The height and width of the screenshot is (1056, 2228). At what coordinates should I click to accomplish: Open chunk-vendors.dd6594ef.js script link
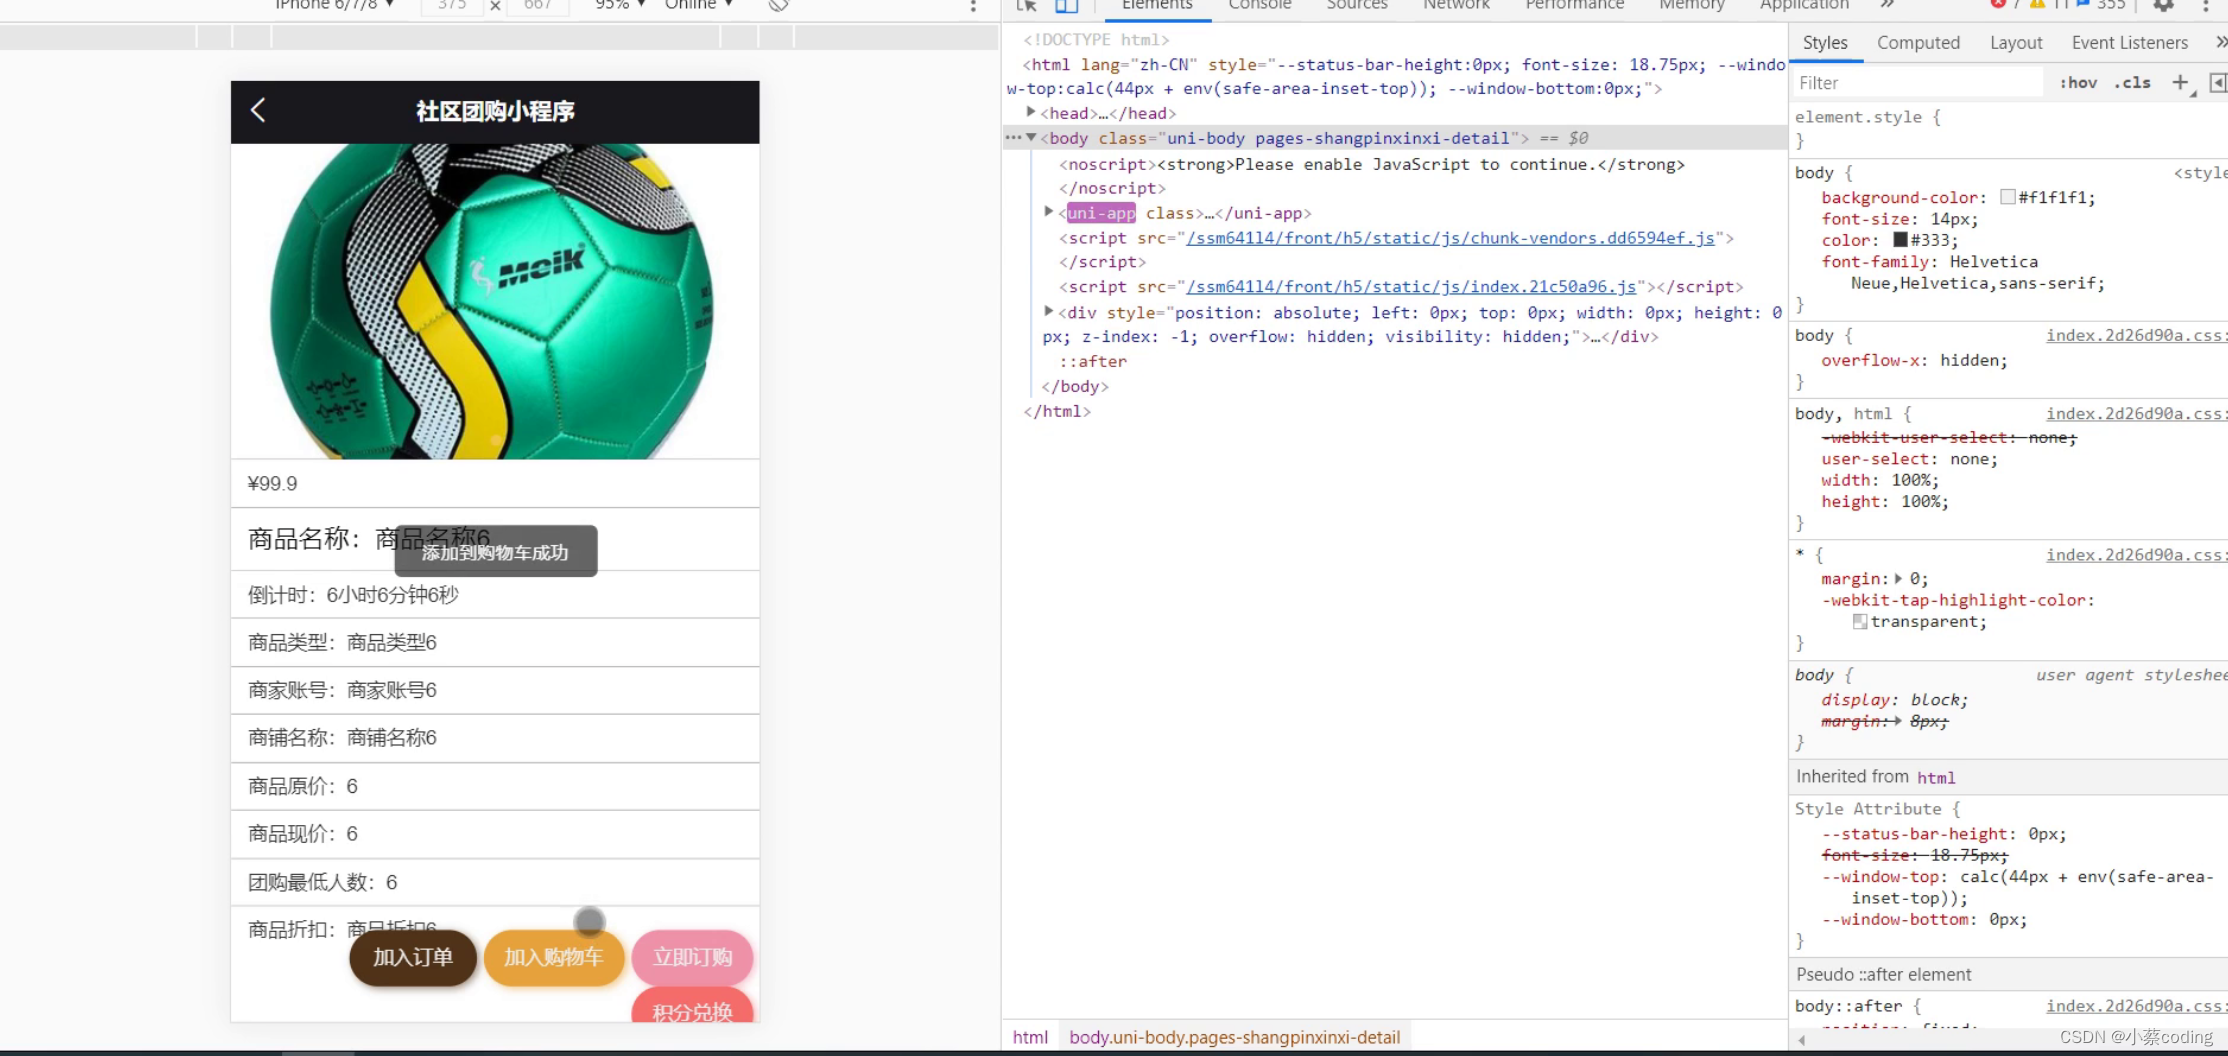click(1450, 238)
